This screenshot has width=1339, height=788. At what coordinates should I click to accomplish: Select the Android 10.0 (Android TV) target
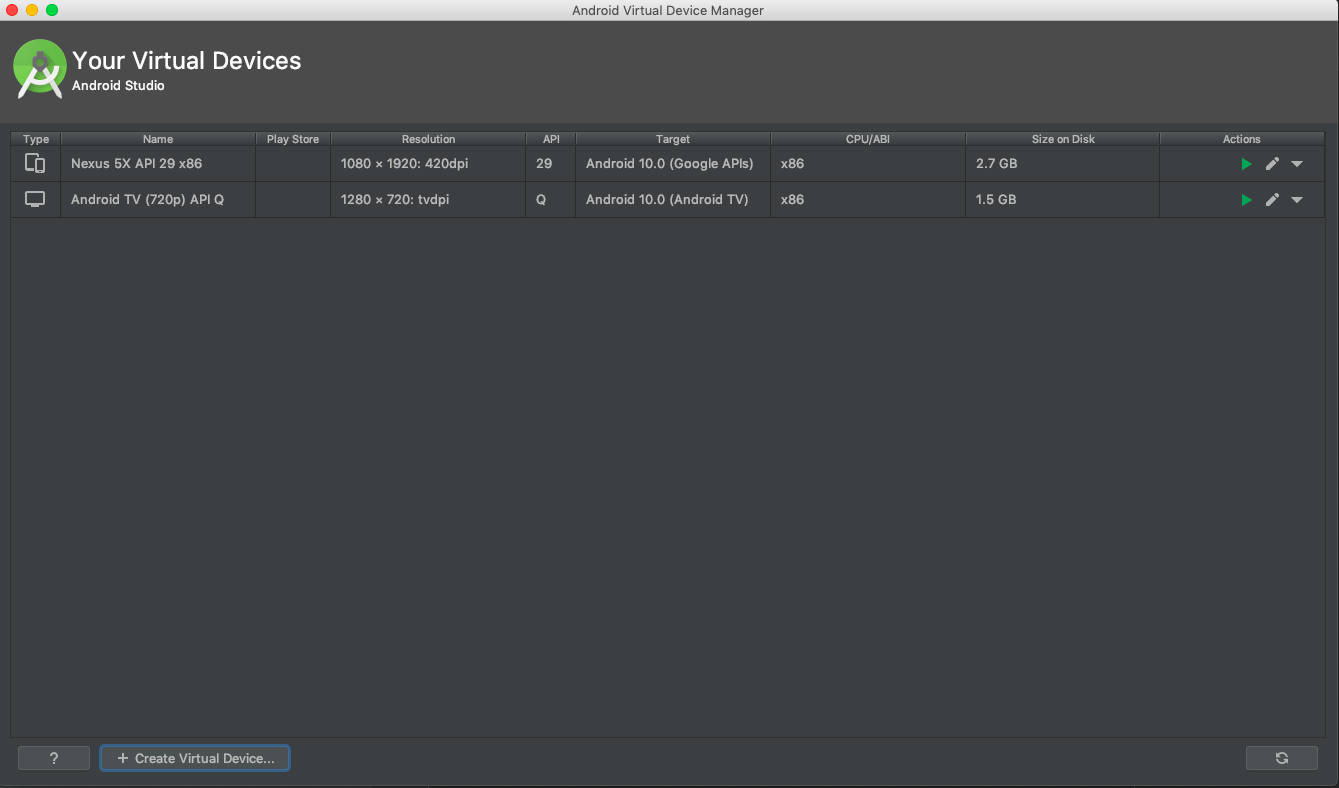[x=667, y=199]
